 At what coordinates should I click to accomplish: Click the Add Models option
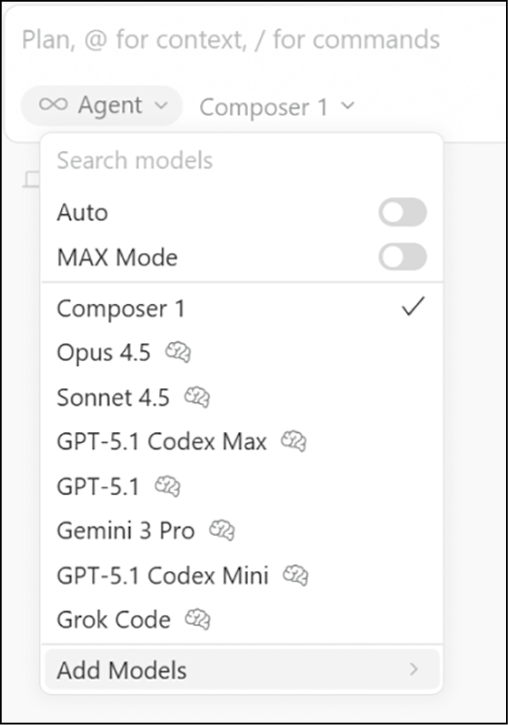(x=242, y=670)
